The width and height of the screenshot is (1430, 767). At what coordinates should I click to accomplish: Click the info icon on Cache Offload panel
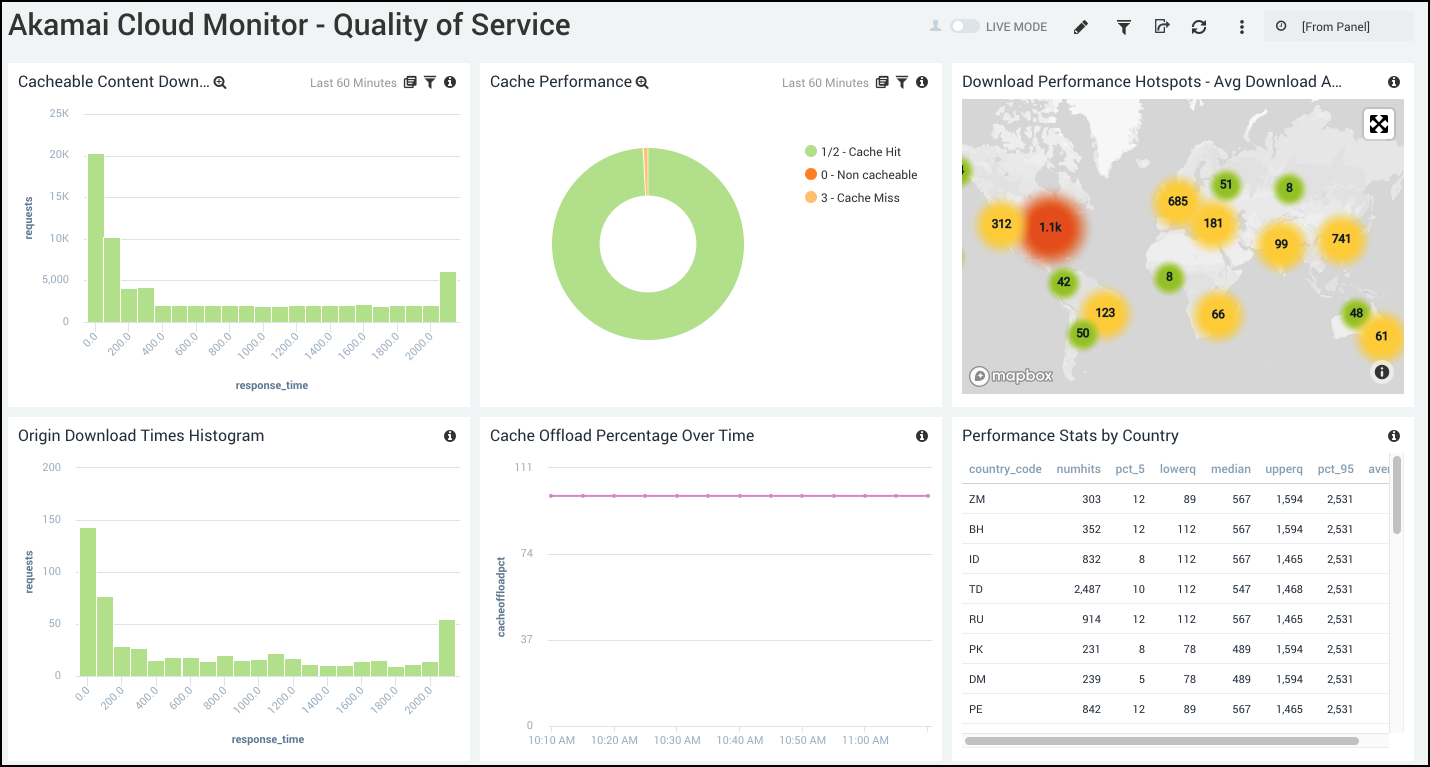tap(921, 436)
